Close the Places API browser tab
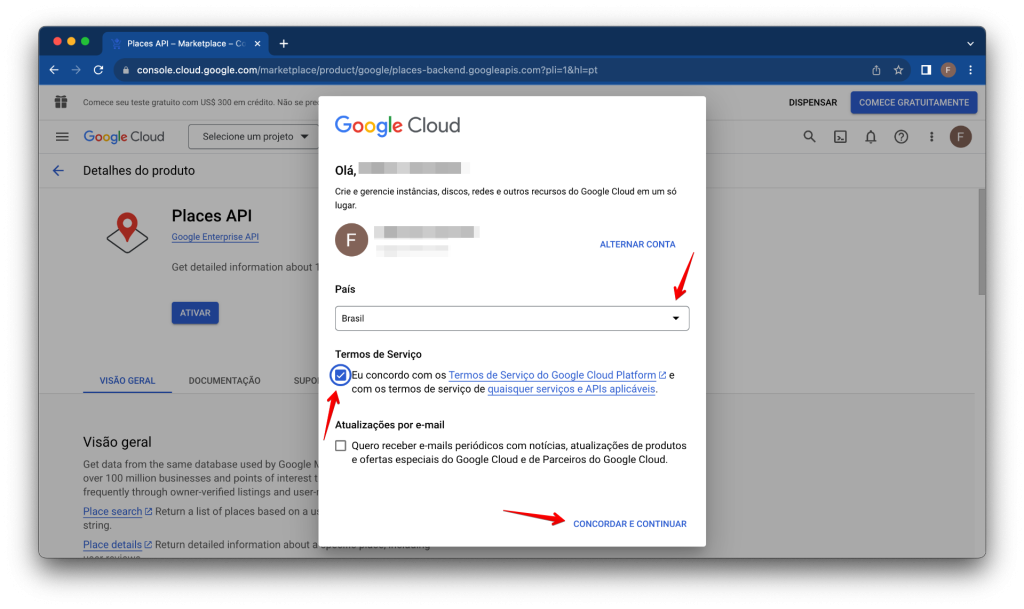The width and height of the screenshot is (1024, 609). pos(257,44)
